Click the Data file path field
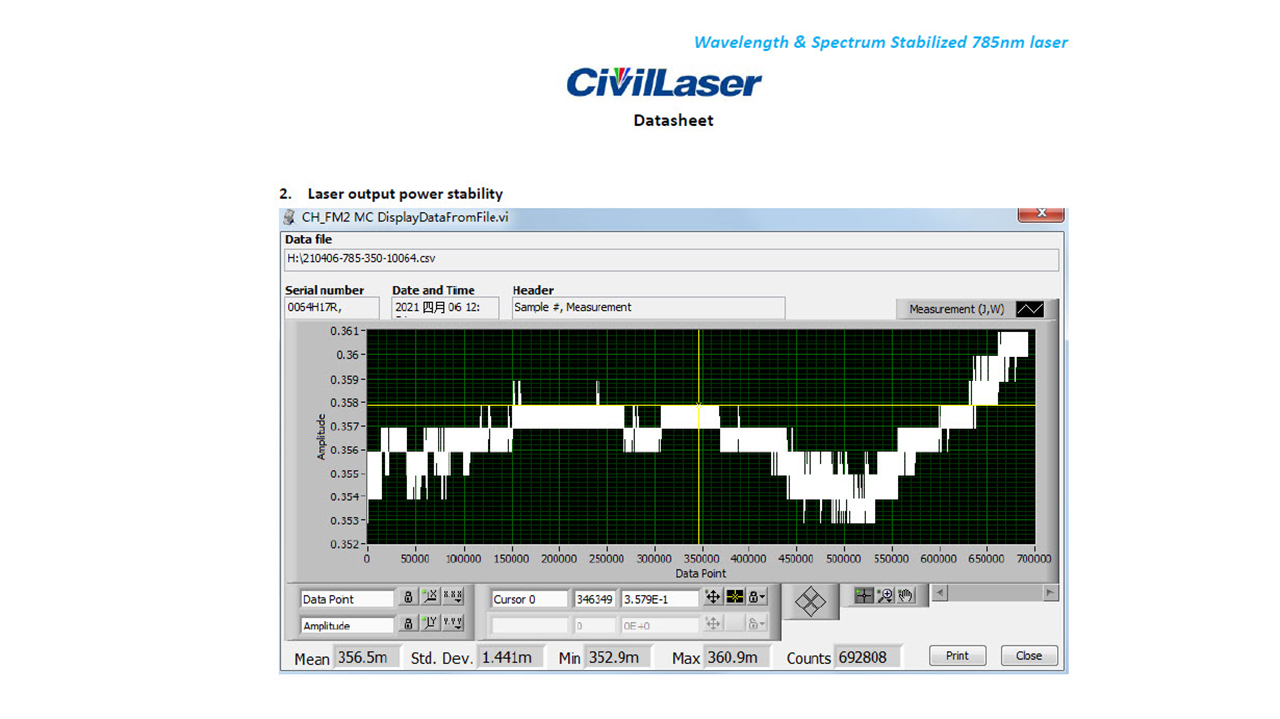1280x719 pixels. [x=670, y=259]
